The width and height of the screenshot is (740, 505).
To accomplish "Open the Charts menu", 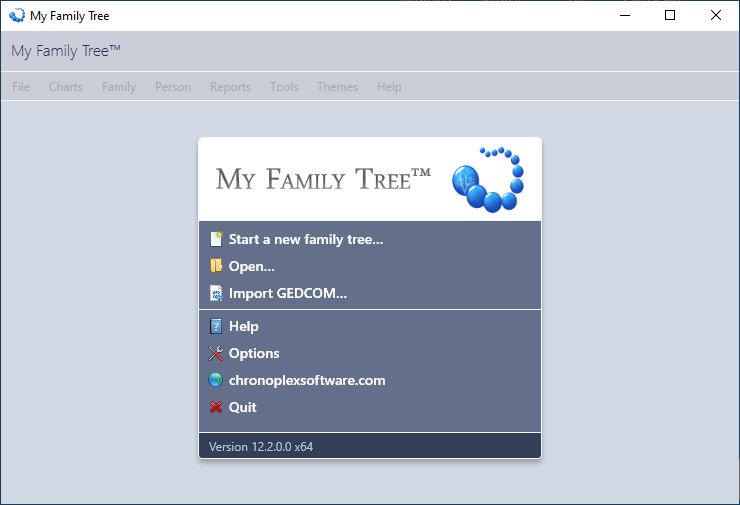I will click(66, 87).
